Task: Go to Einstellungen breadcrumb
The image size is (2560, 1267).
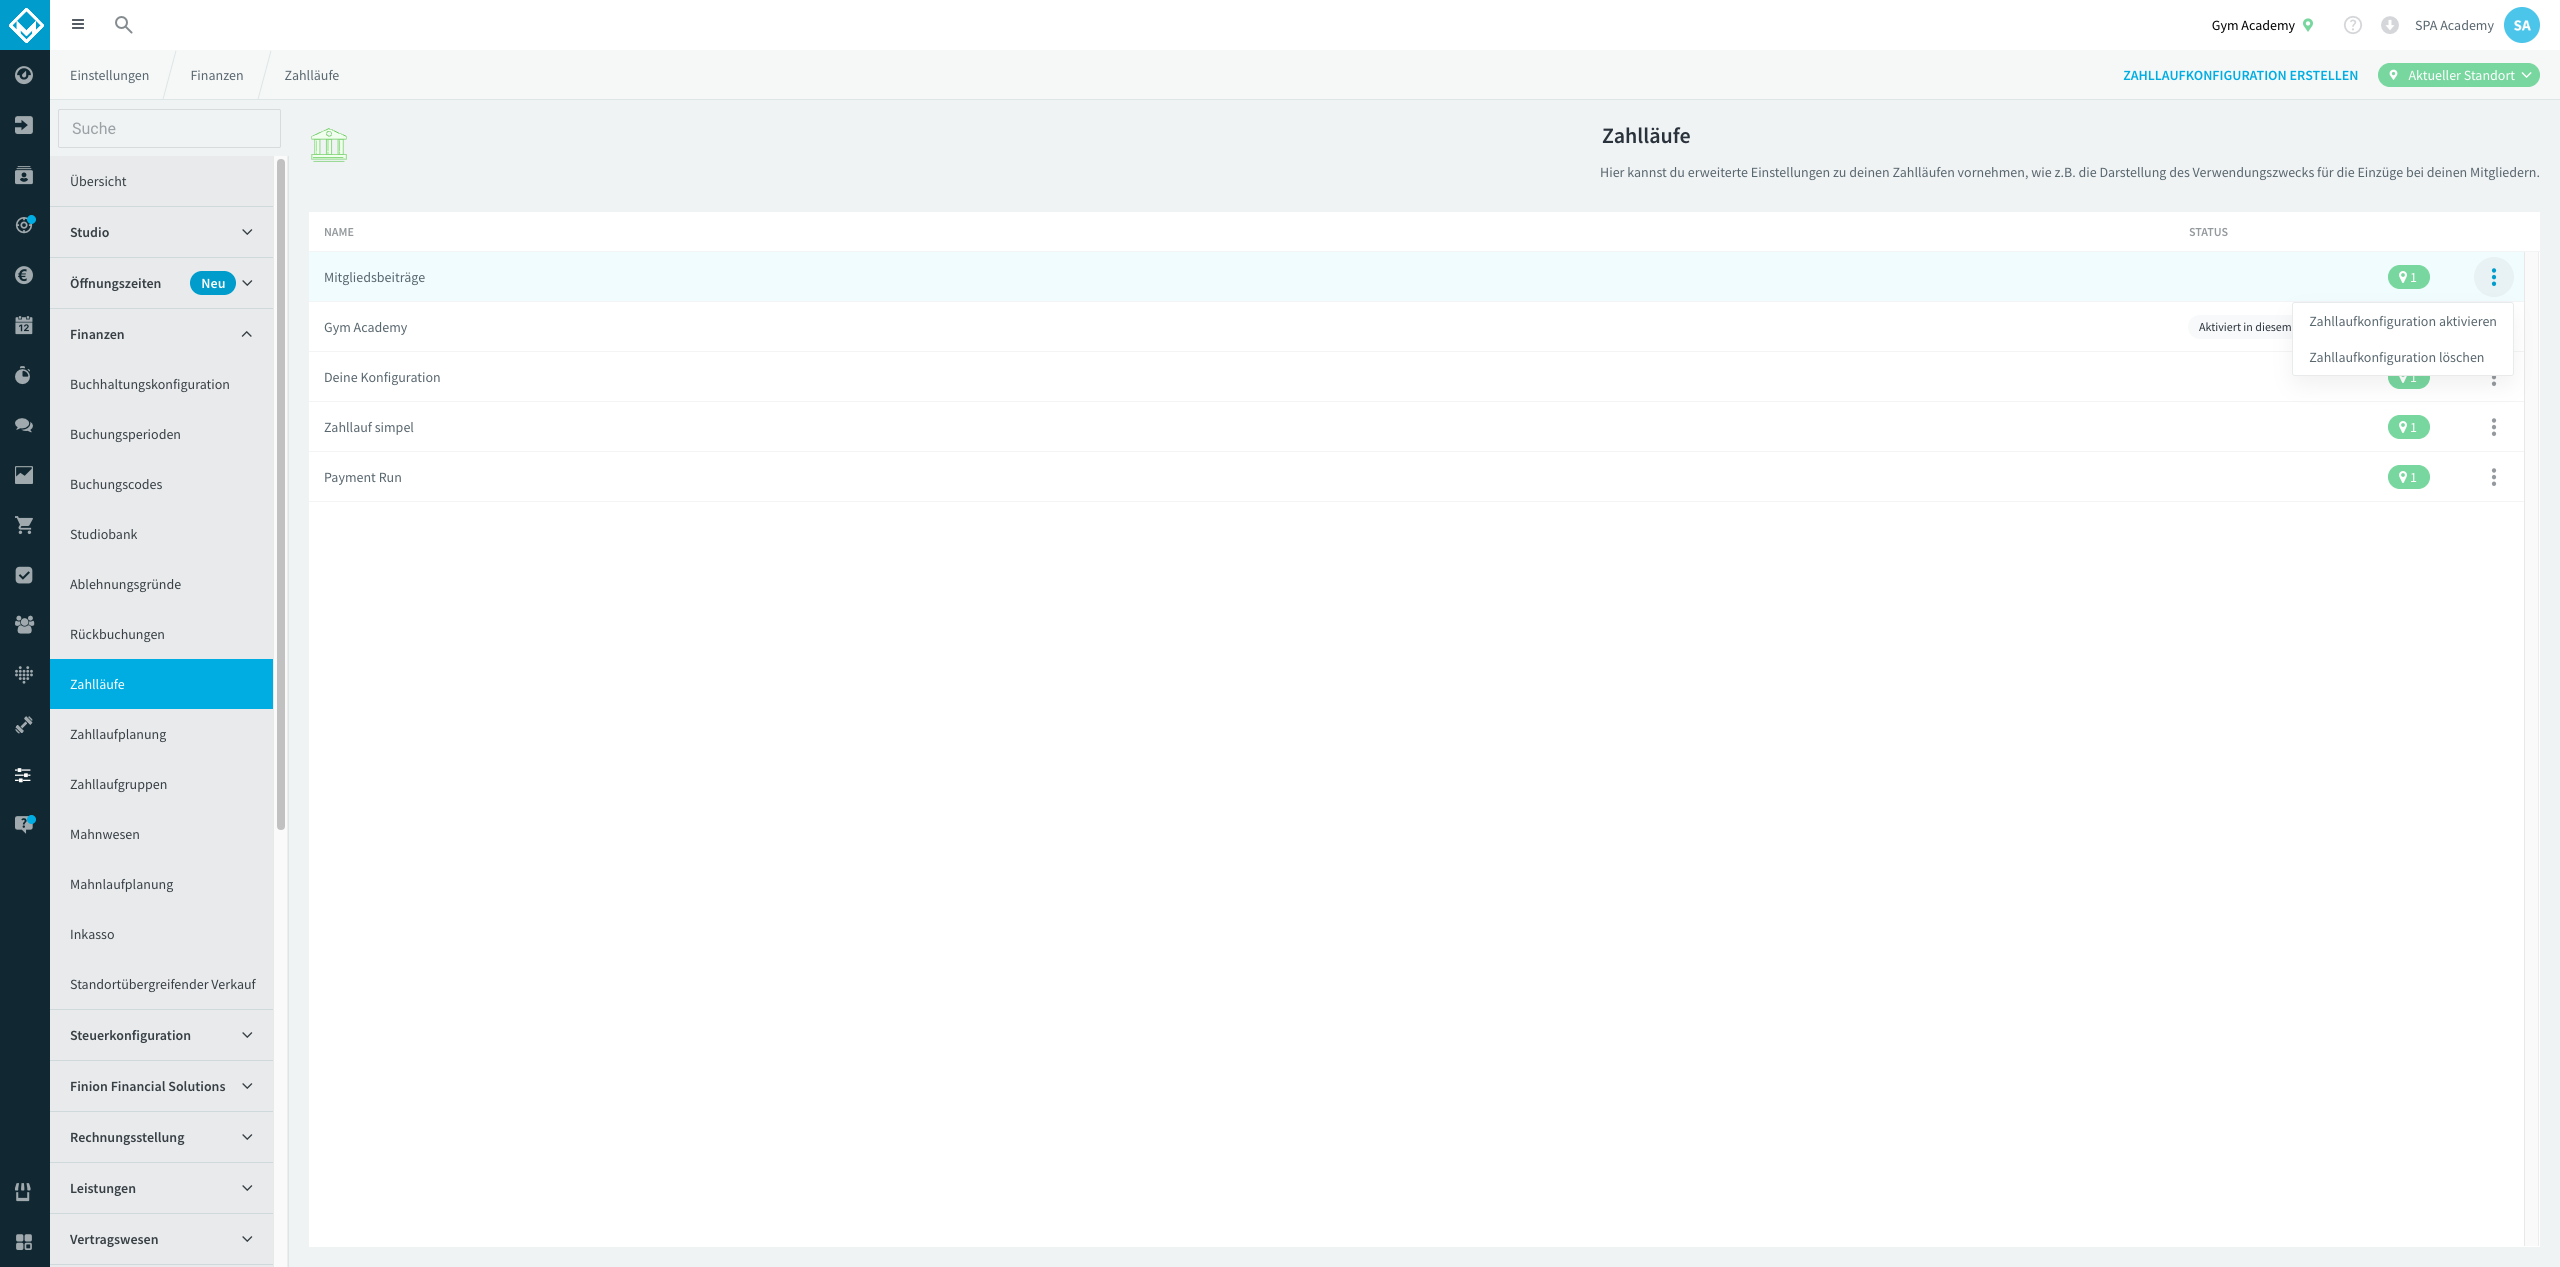Action: coord(109,75)
